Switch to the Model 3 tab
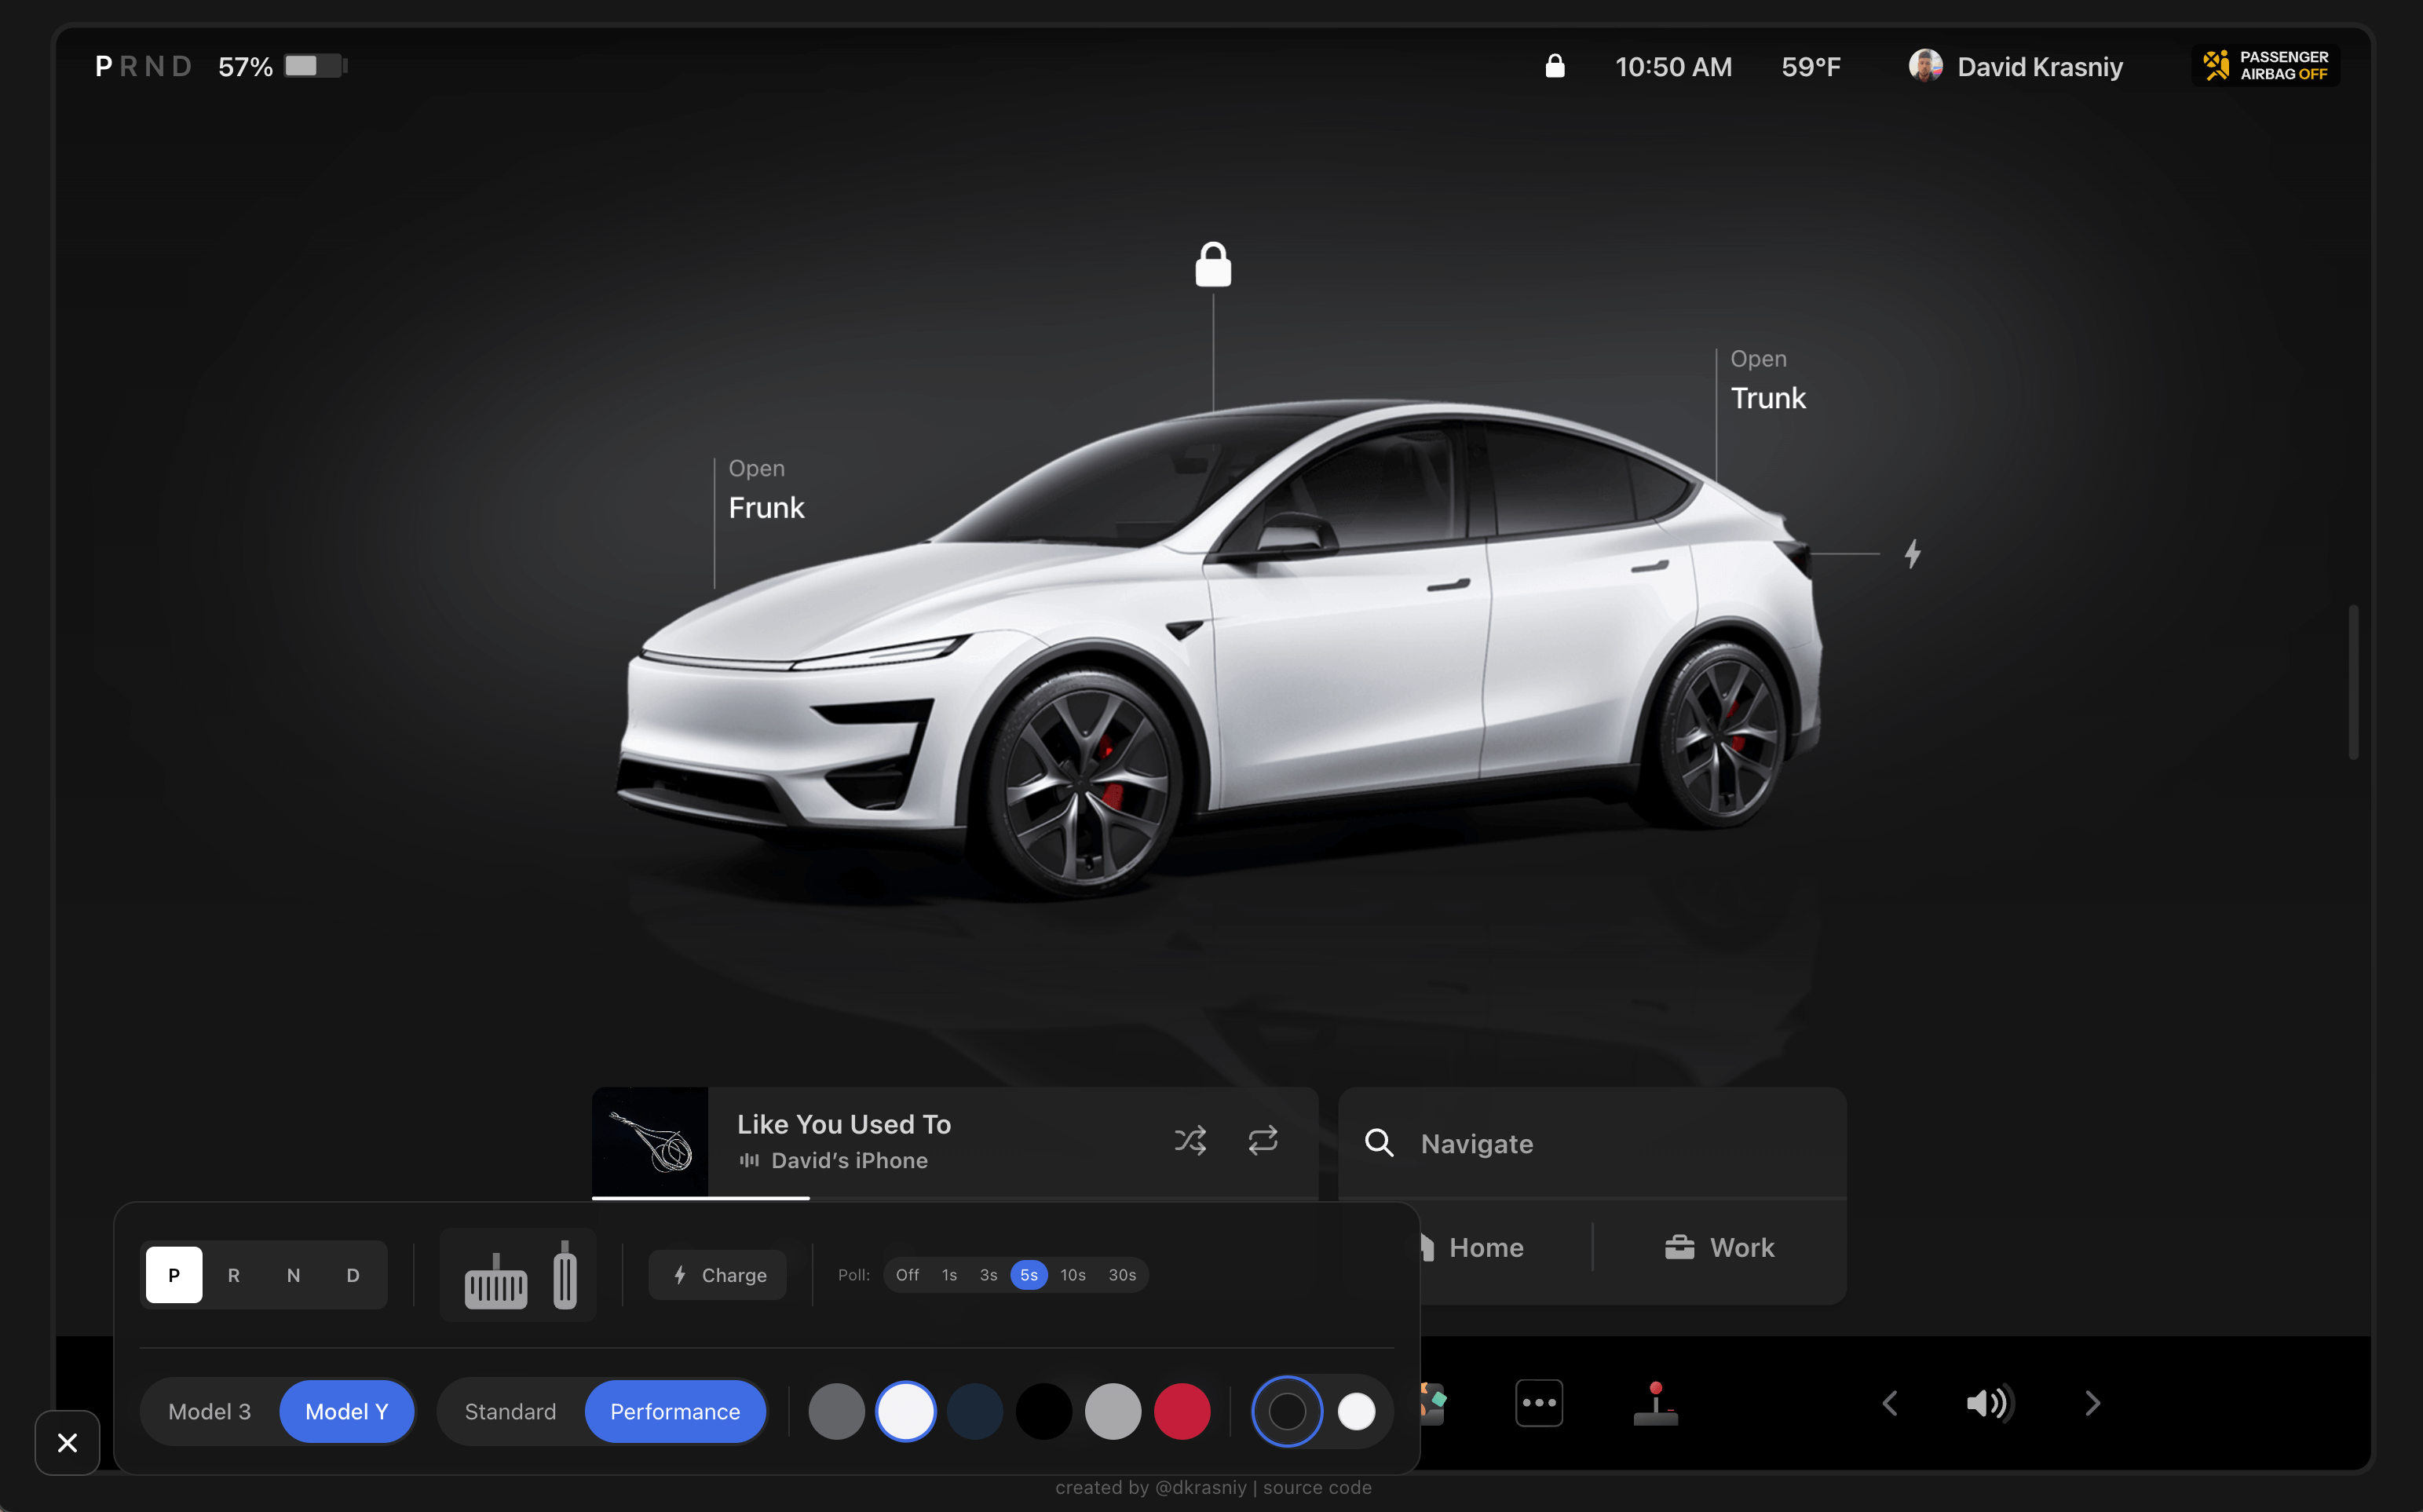Screen dimensions: 2423x1512 [x=209, y=1411]
